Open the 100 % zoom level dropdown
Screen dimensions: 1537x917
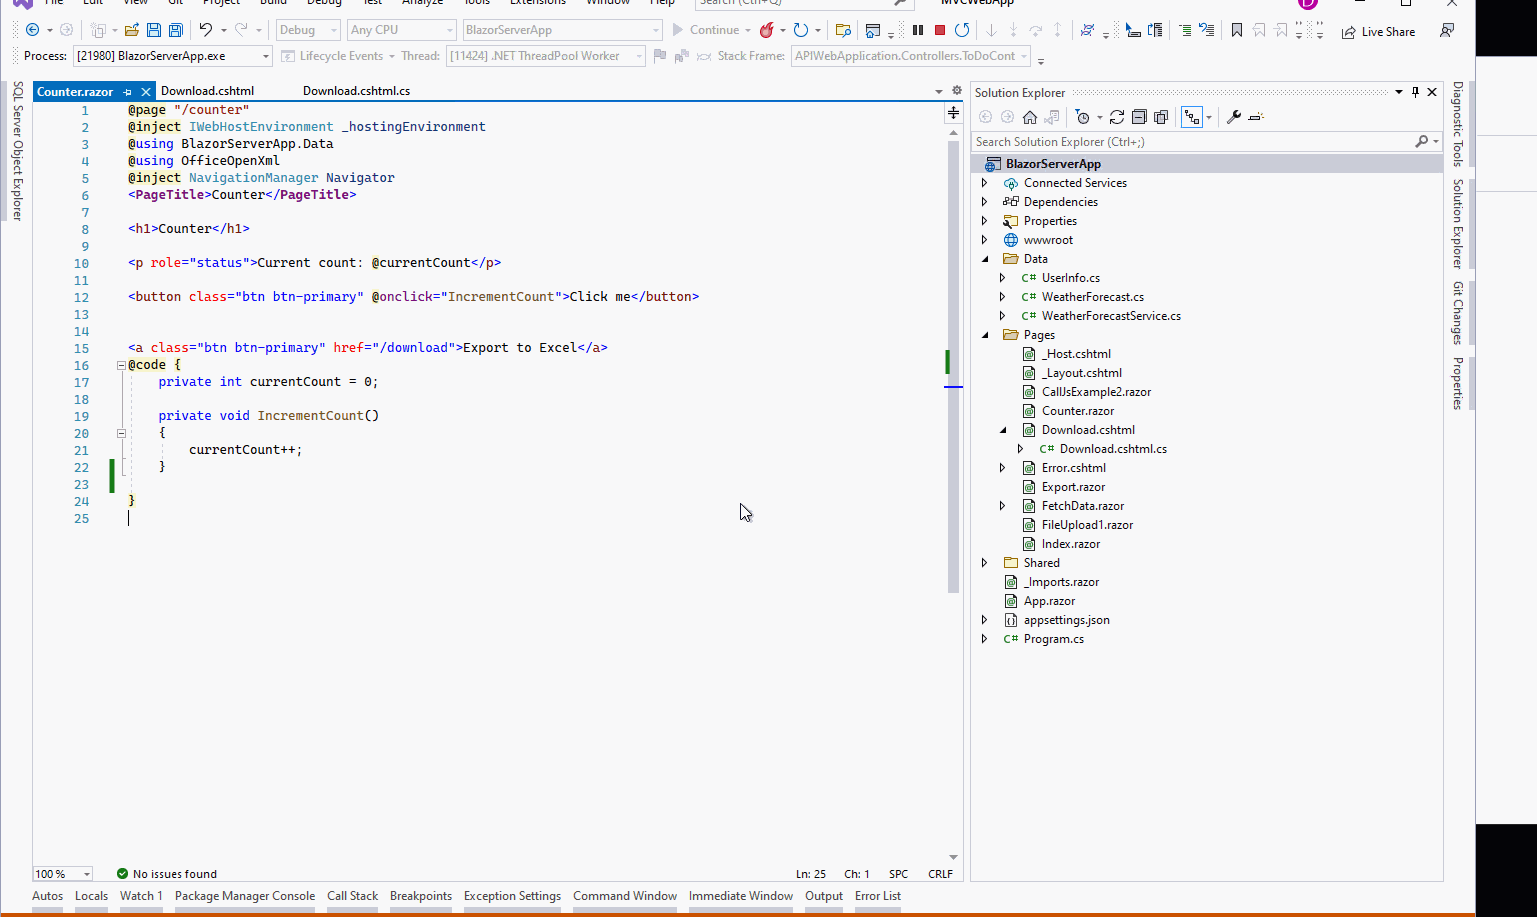tap(62, 874)
